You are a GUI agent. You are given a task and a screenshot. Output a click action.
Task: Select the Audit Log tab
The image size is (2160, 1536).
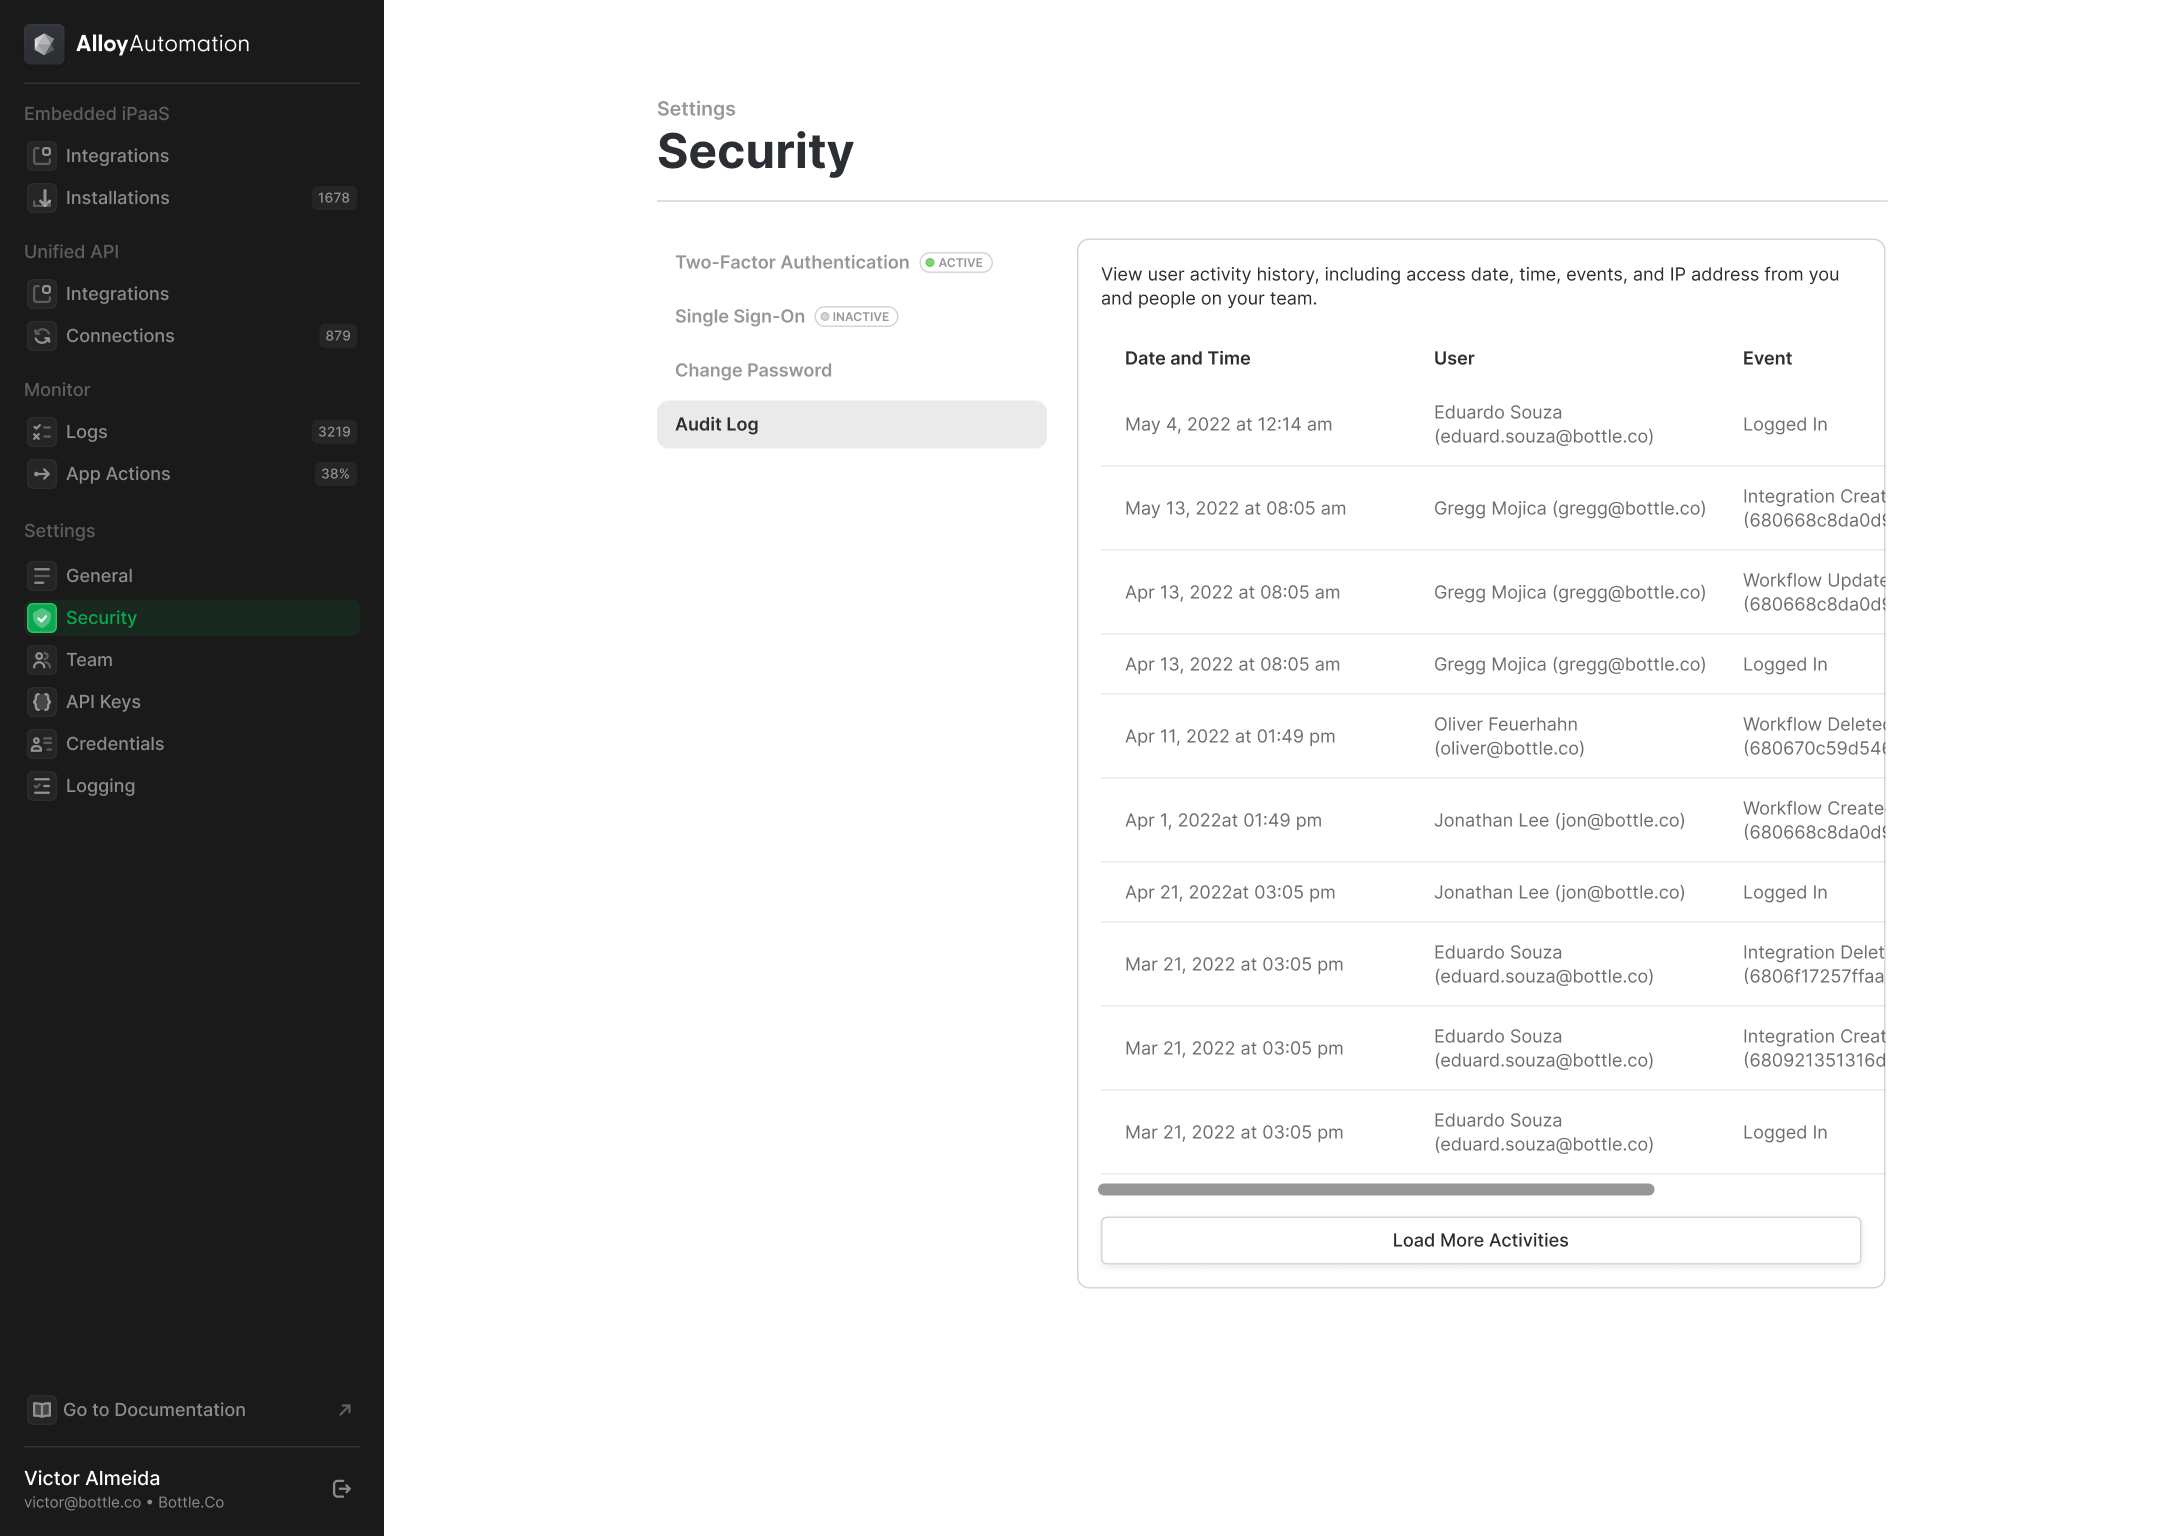click(x=851, y=424)
